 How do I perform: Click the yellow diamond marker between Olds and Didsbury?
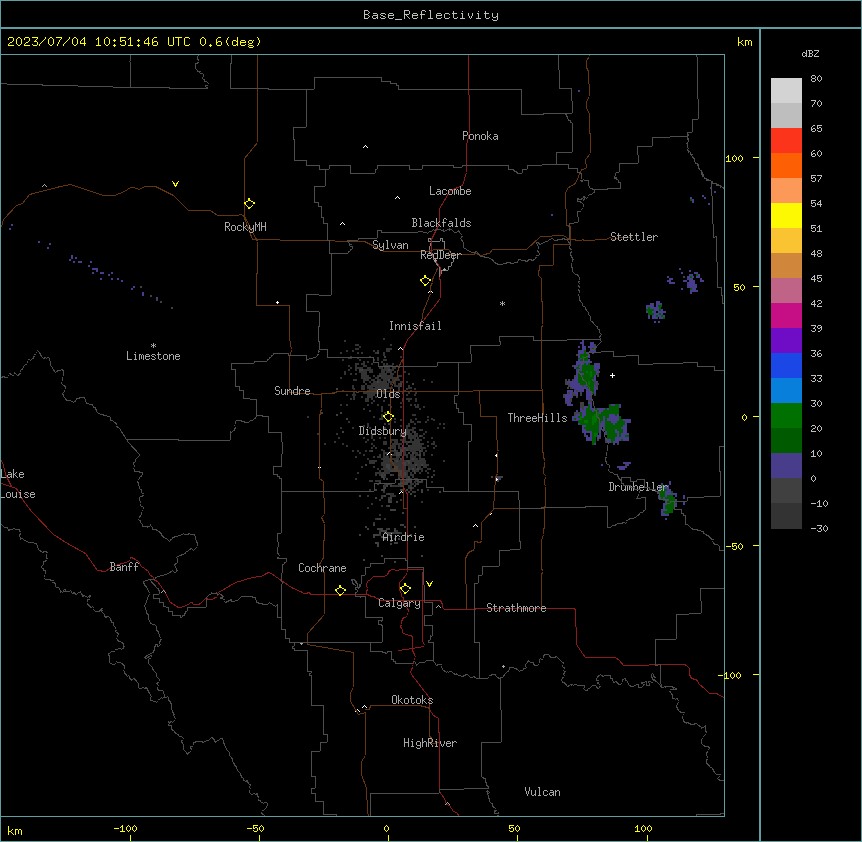388,417
